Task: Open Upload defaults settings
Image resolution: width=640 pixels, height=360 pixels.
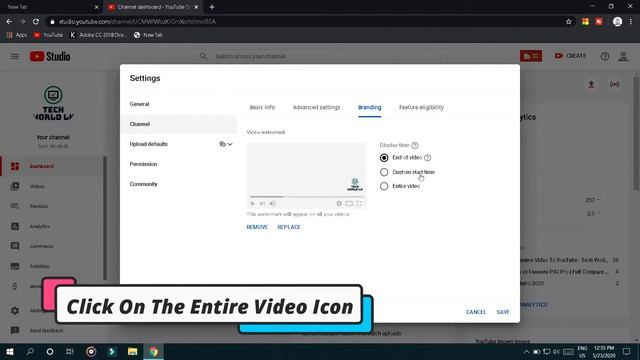Action: pos(149,144)
